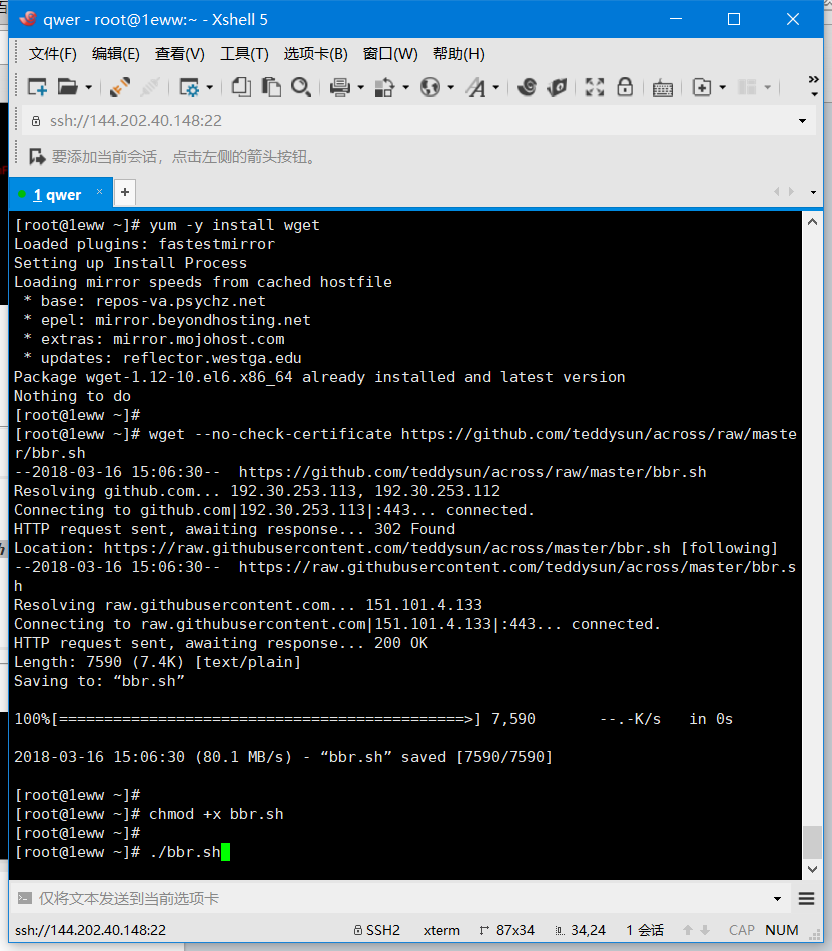Click the 'Nothing to do' terminal line
832x951 pixels.
[x=72, y=396]
